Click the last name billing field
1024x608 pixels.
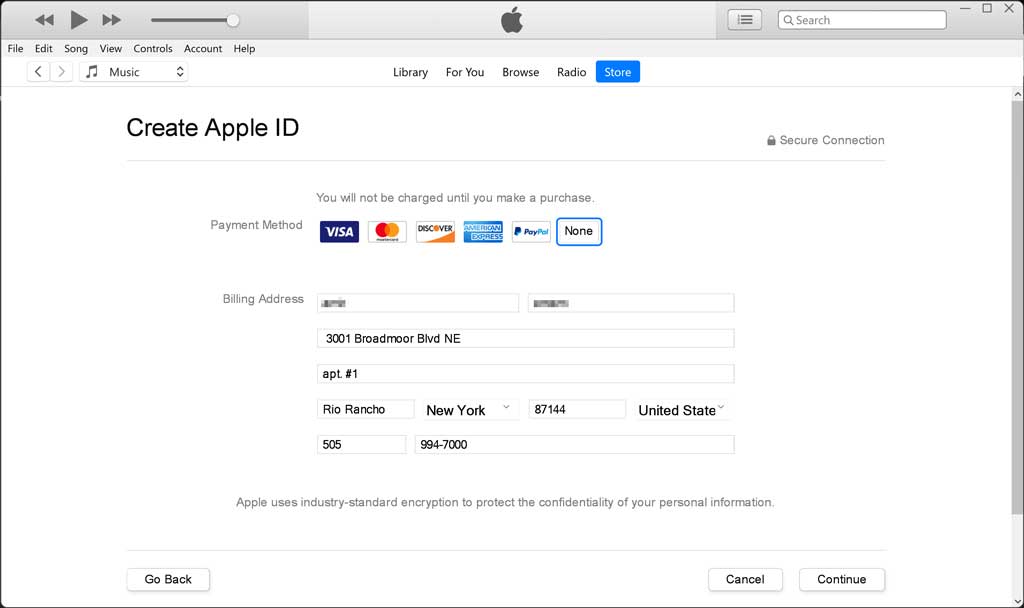pos(631,303)
